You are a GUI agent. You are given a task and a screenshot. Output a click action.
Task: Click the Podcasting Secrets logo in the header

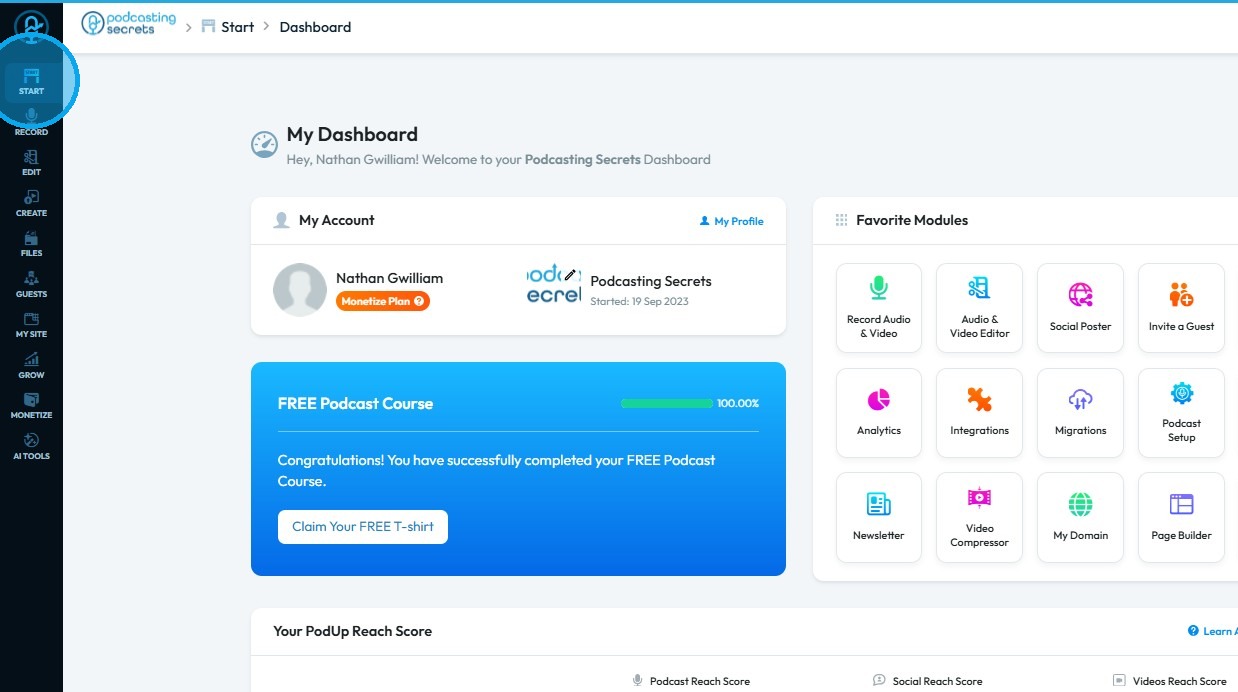click(x=128, y=24)
